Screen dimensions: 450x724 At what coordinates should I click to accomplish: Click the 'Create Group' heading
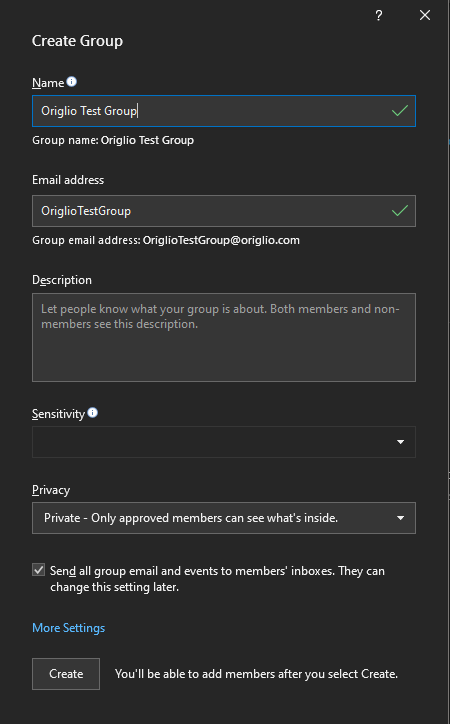tap(78, 41)
